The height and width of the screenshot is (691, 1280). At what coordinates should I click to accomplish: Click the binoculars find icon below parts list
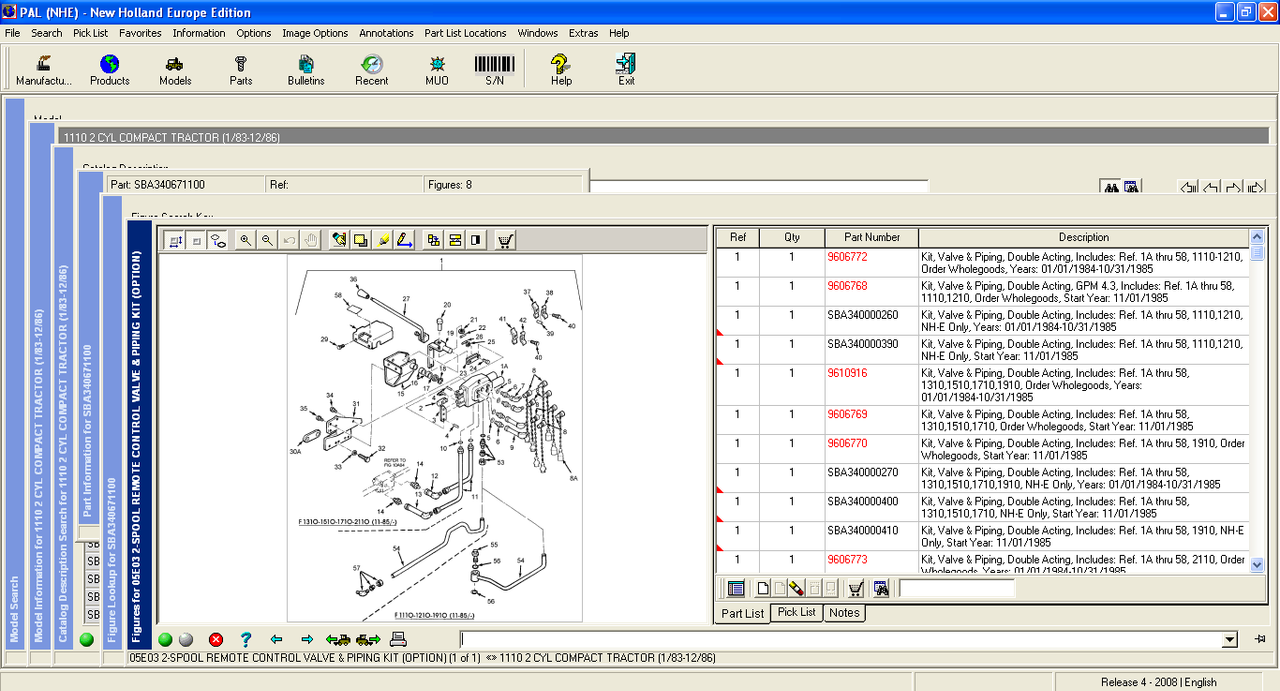[x=881, y=588]
